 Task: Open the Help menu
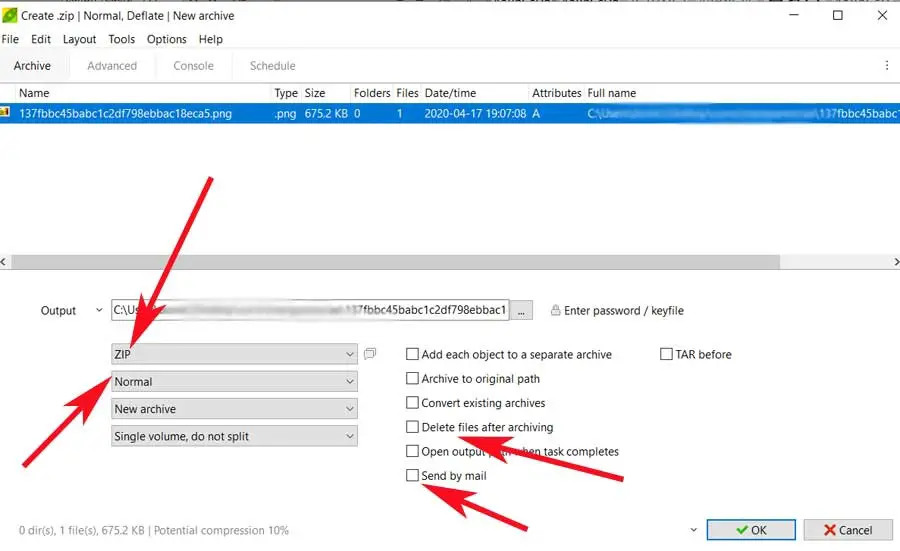tap(211, 39)
